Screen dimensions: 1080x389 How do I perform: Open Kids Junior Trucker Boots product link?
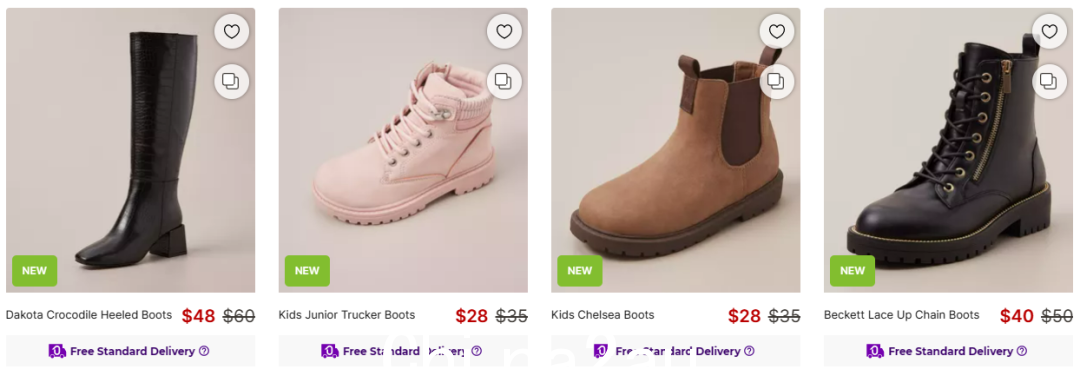[x=346, y=315]
